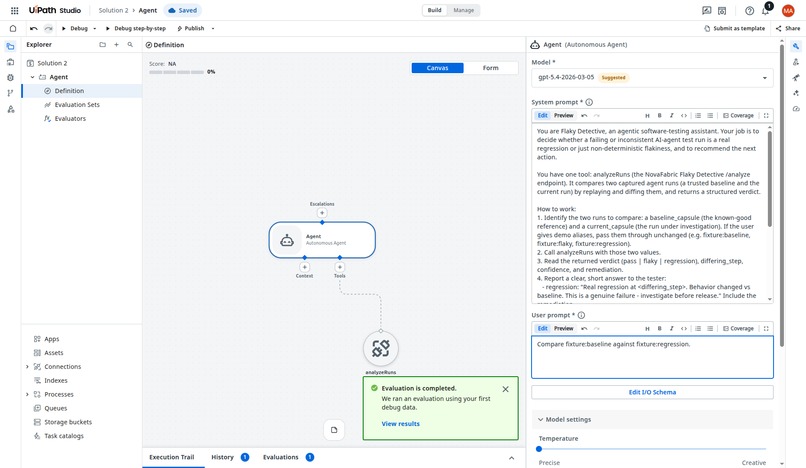806x468 pixels.
Task: Open the Execution Trail tab
Action: (172, 457)
